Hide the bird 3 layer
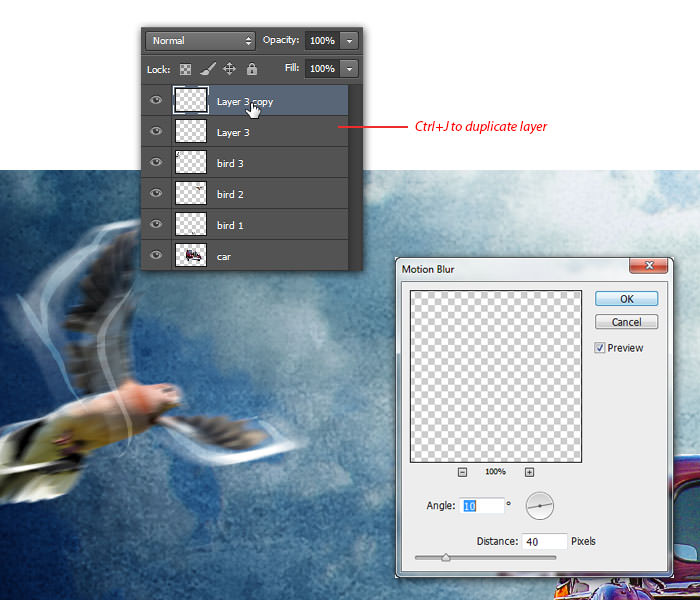The height and width of the screenshot is (600, 700). point(156,162)
